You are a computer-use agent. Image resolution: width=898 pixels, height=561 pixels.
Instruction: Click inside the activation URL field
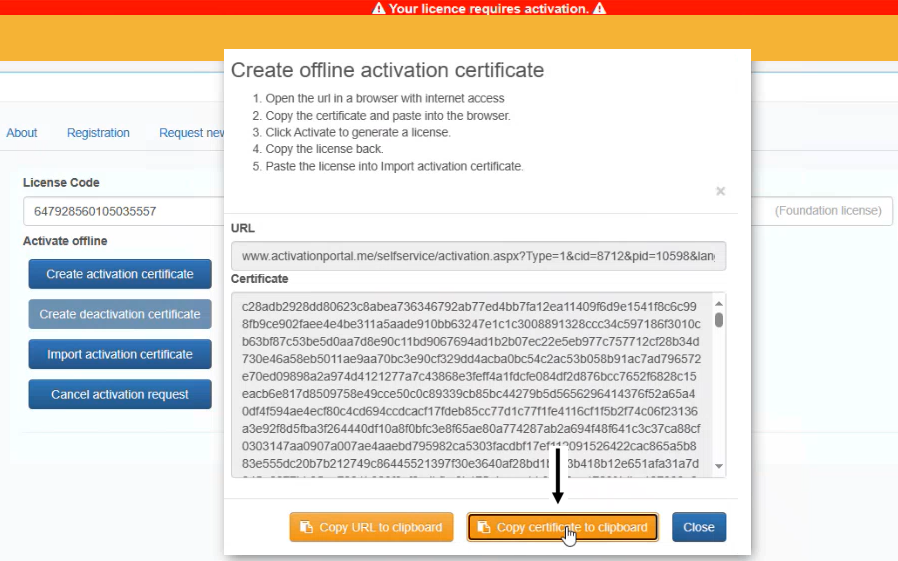click(478, 256)
